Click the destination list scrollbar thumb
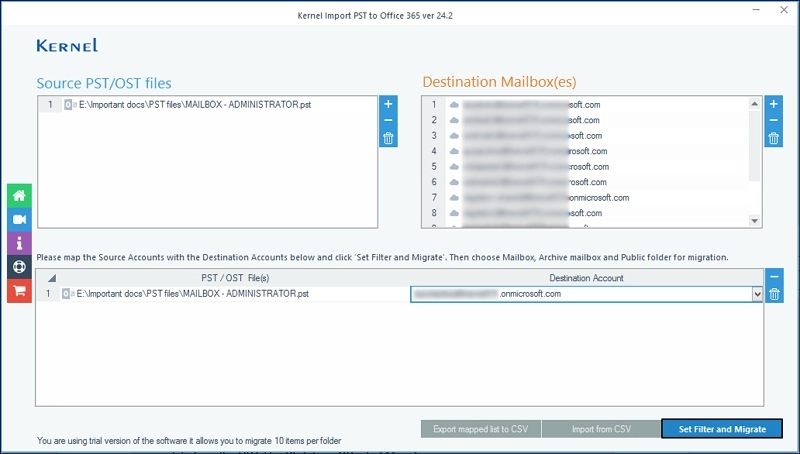 [754, 145]
